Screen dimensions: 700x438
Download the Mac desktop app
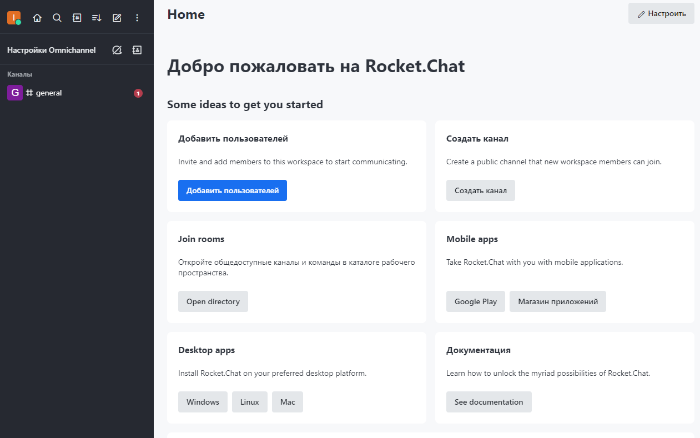pos(288,402)
